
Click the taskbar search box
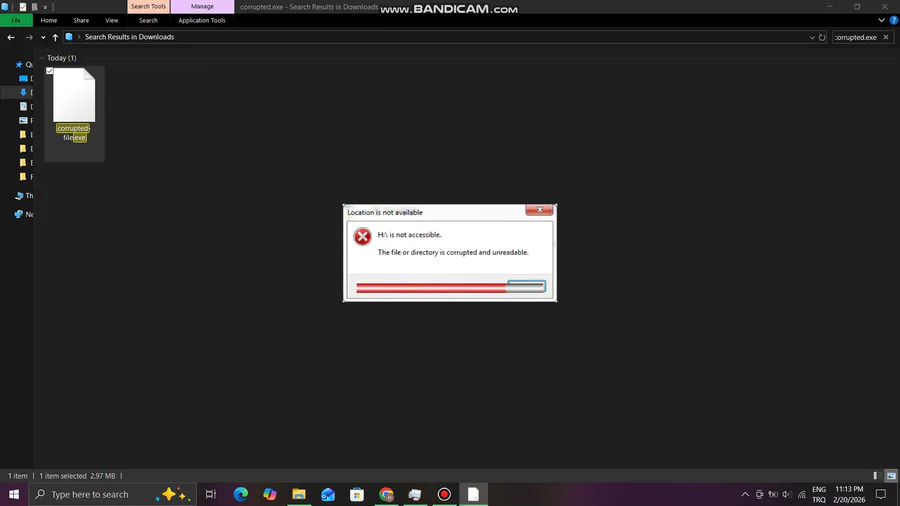(112, 494)
